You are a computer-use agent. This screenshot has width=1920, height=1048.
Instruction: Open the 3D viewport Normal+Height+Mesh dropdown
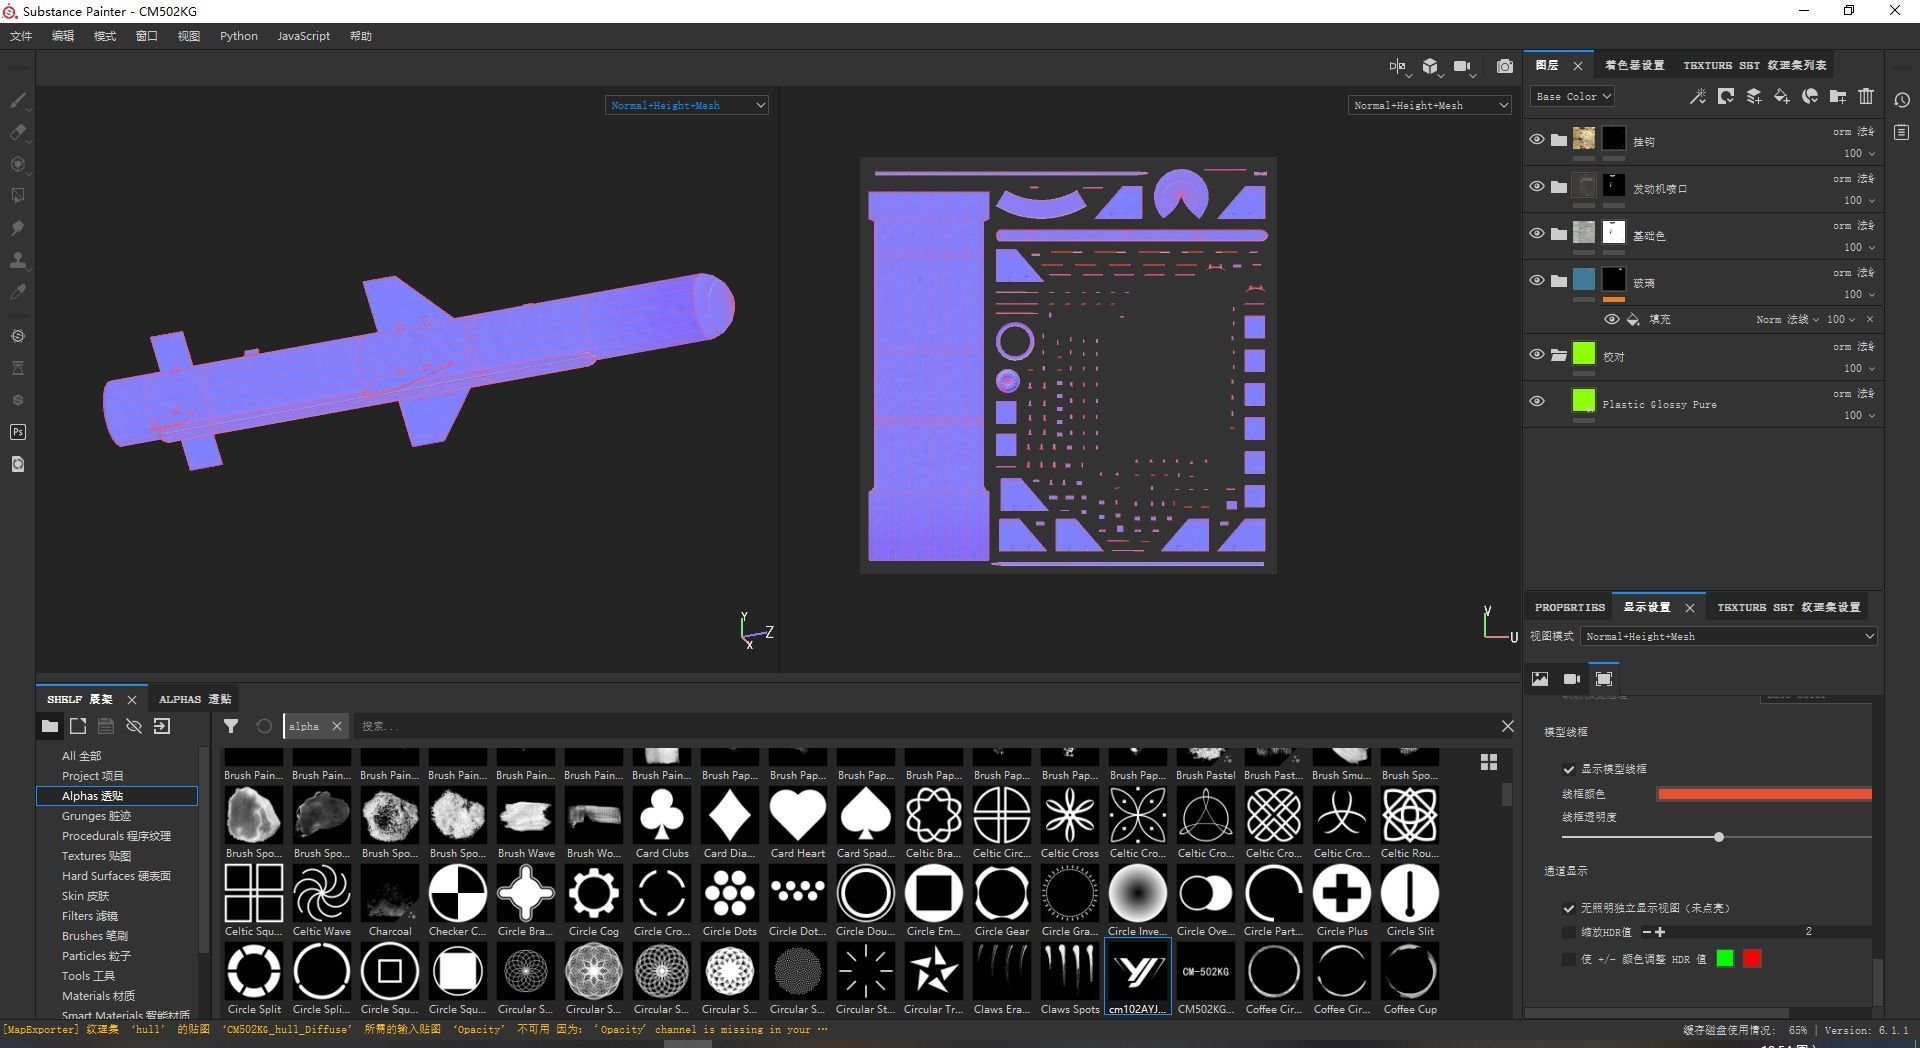687,105
